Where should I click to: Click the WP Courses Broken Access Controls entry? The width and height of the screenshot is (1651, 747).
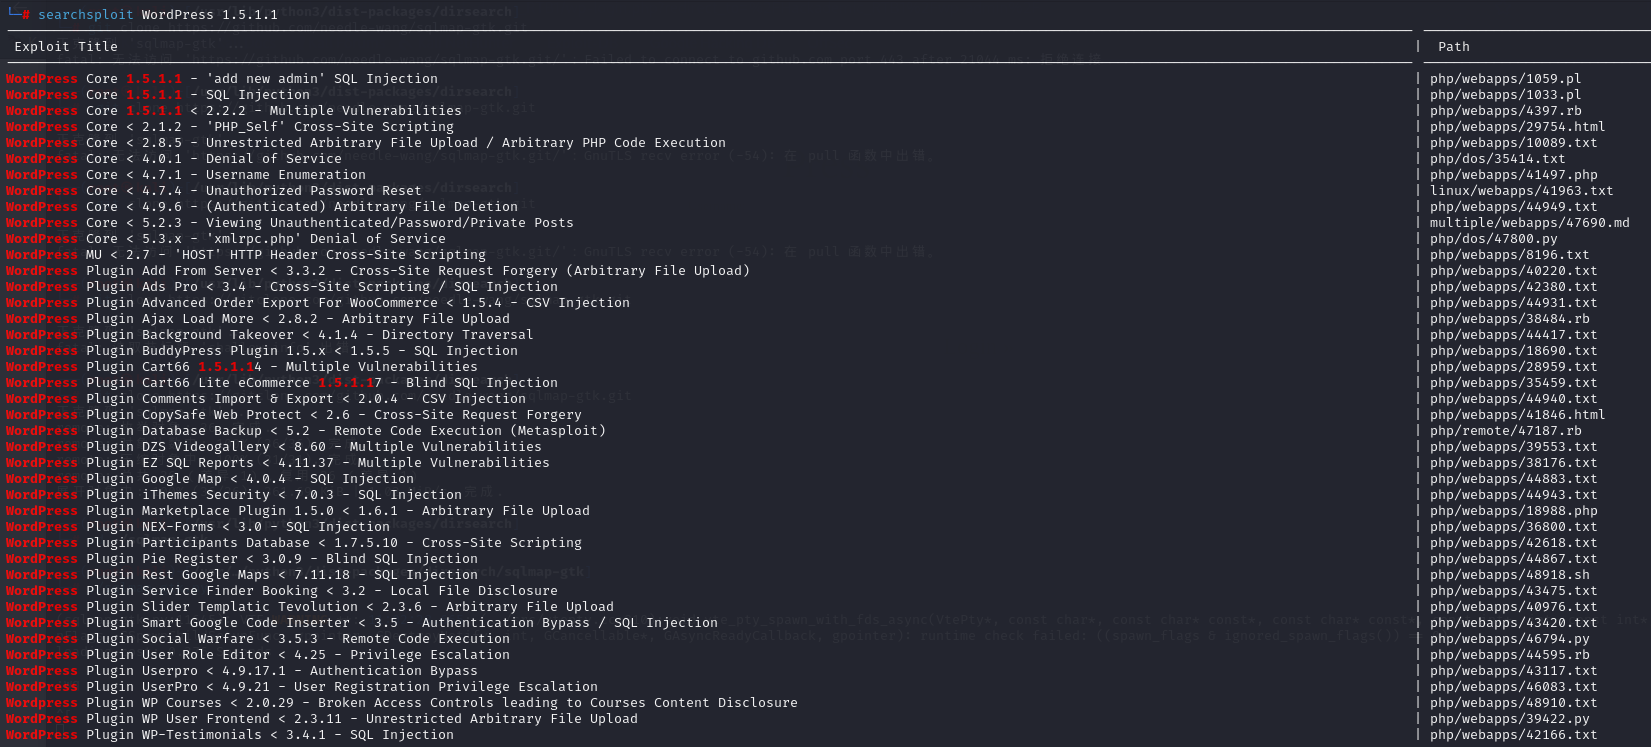pos(402,702)
